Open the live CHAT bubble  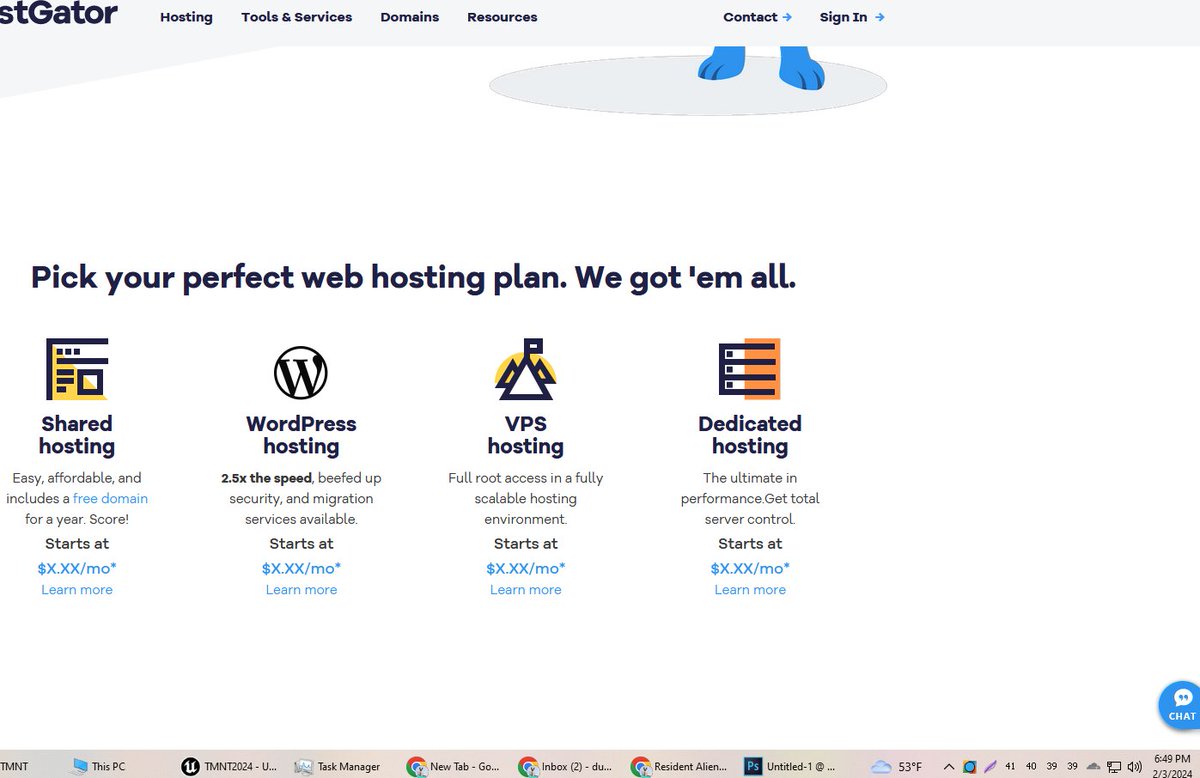click(x=1181, y=704)
